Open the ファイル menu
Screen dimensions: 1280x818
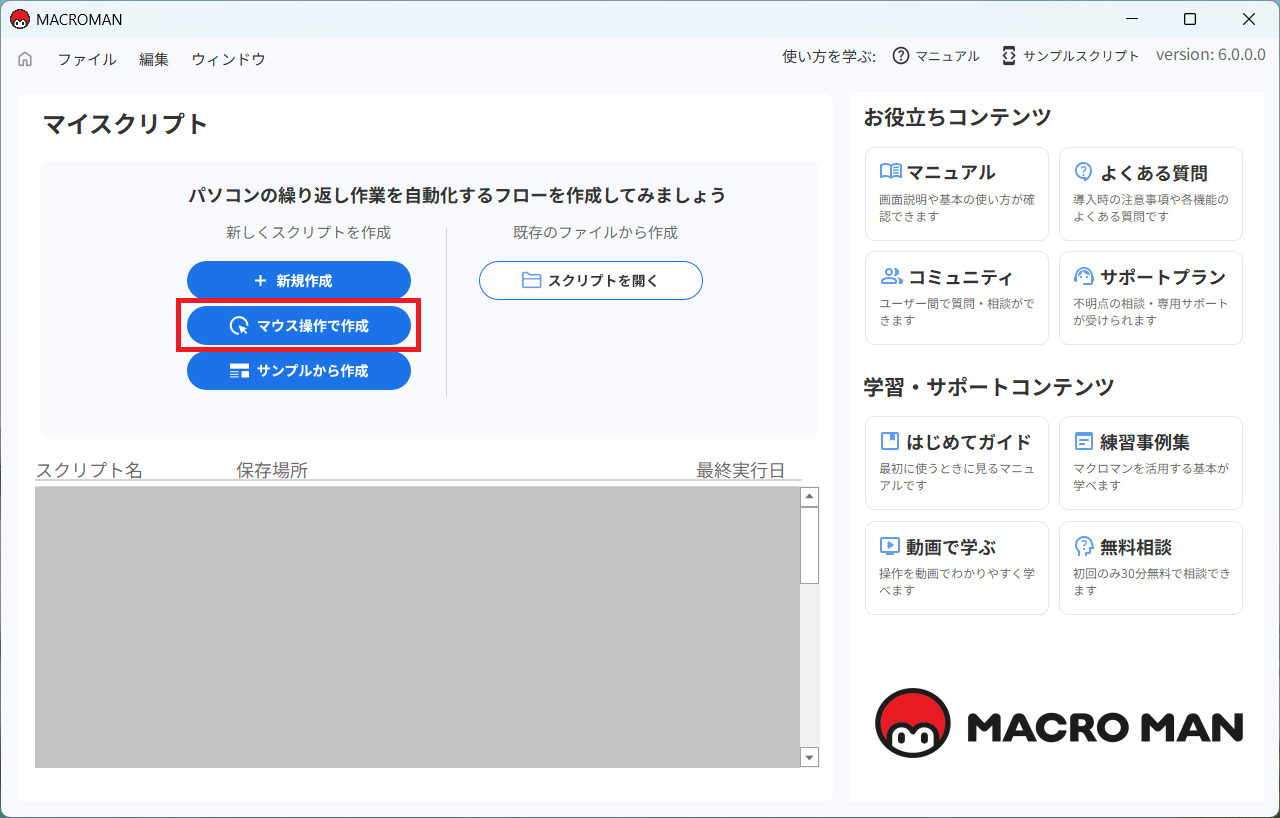(87, 59)
